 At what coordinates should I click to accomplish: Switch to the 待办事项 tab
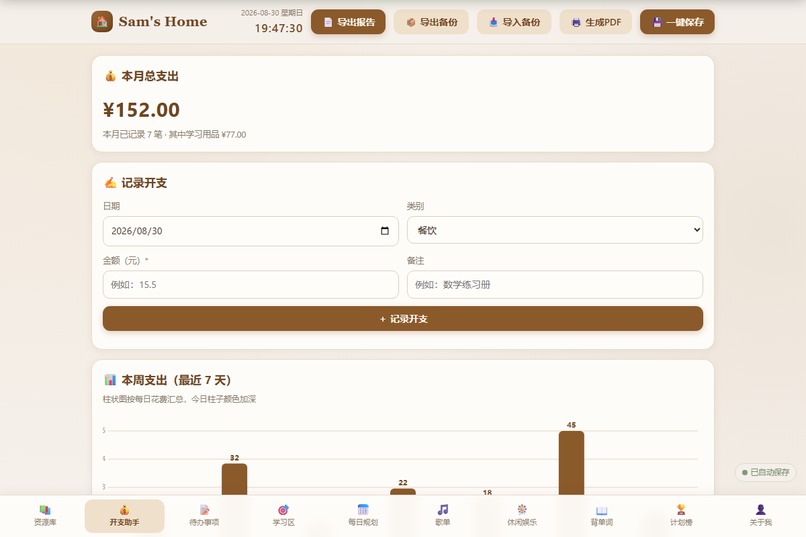click(204, 515)
